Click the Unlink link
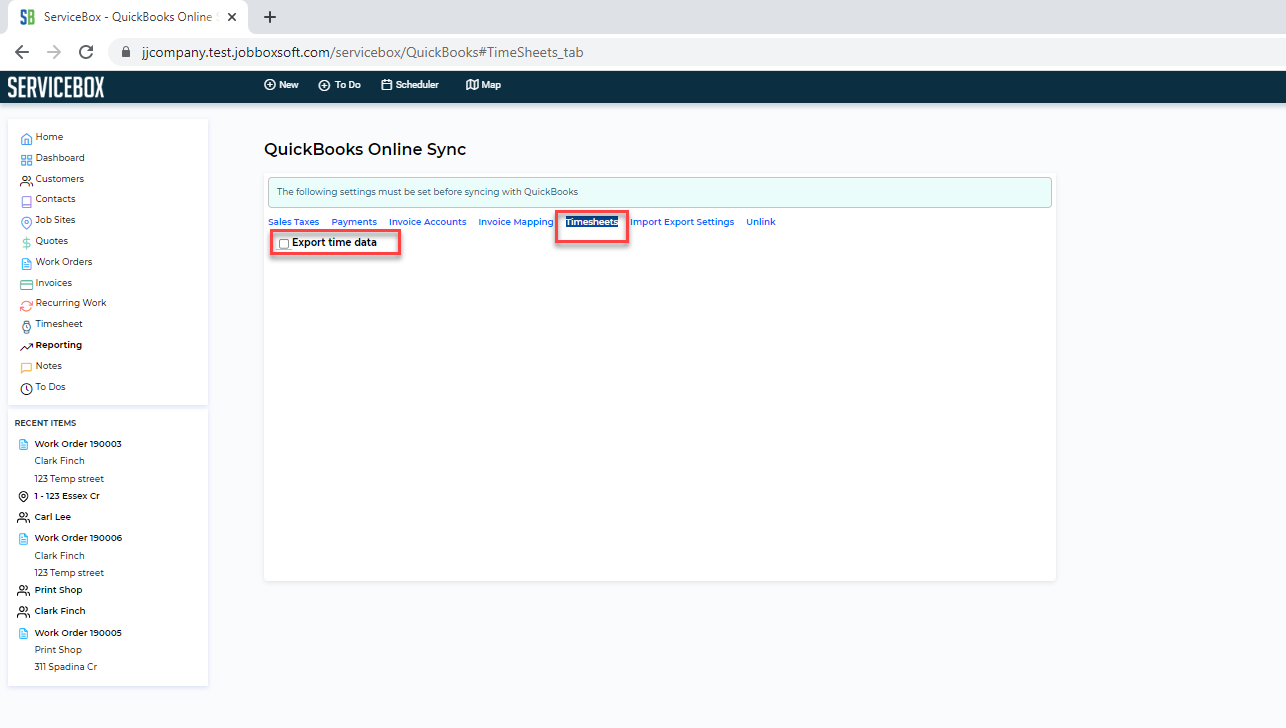Viewport: 1286px width, 728px height. tap(761, 222)
